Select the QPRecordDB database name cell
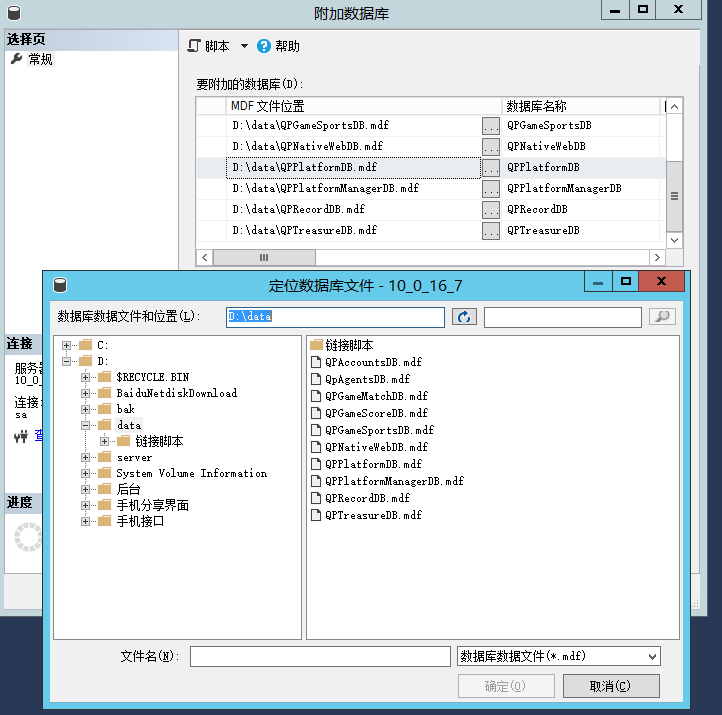 pos(582,209)
